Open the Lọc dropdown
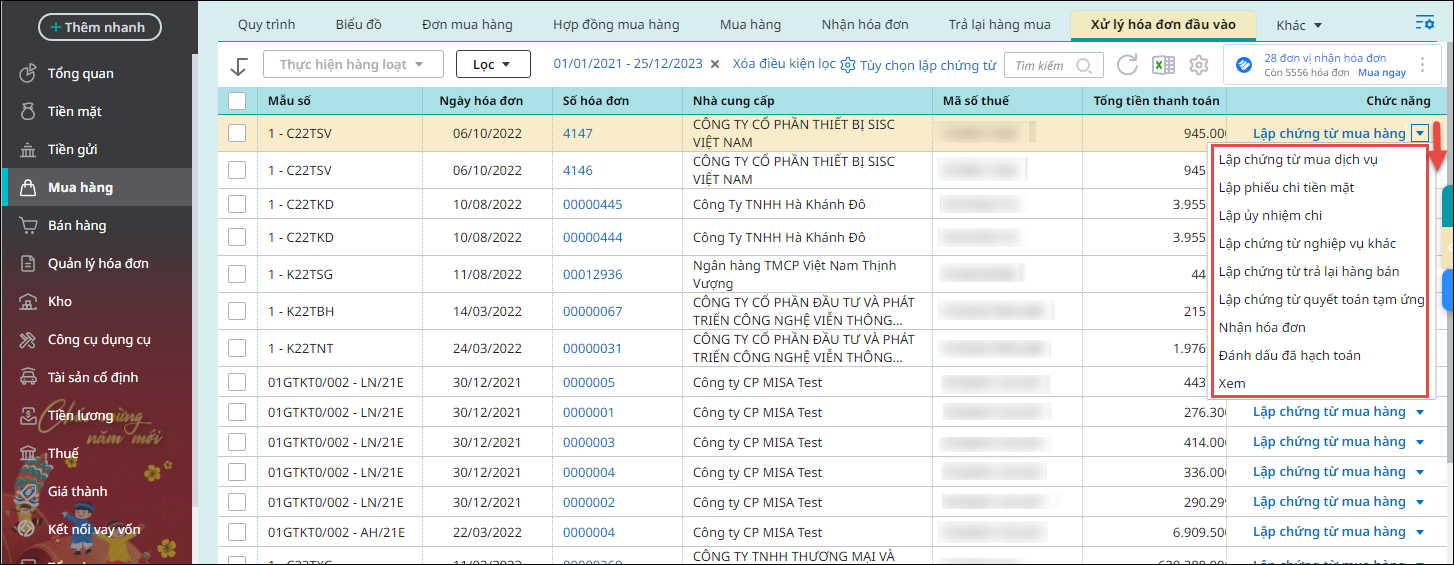The image size is (1454, 565). click(493, 64)
